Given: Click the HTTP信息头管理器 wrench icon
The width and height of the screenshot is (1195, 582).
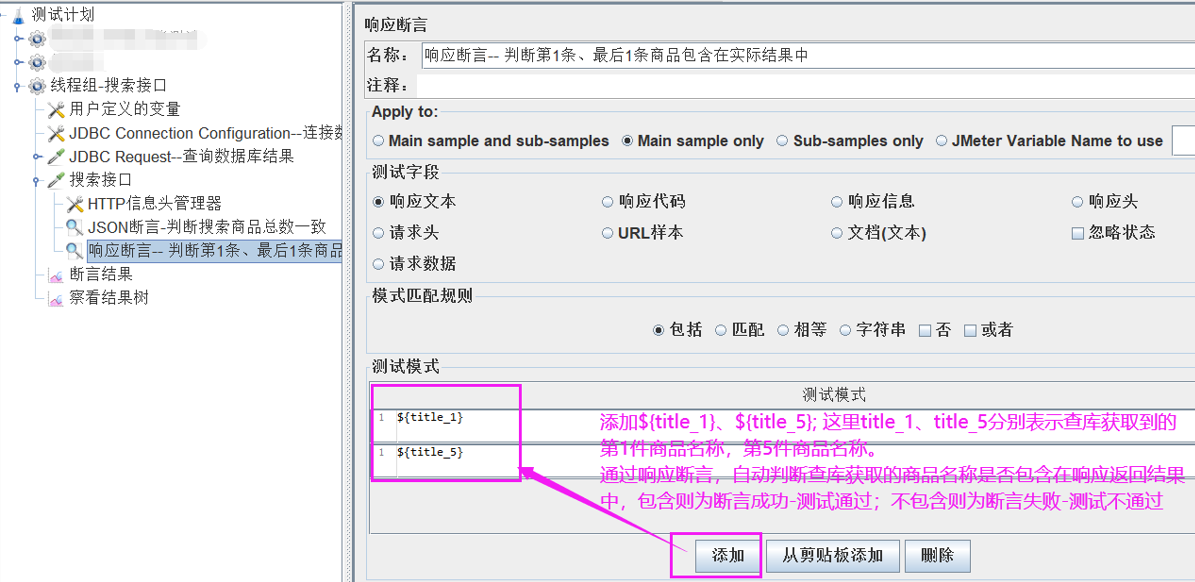Looking at the screenshot, I should pos(76,202).
